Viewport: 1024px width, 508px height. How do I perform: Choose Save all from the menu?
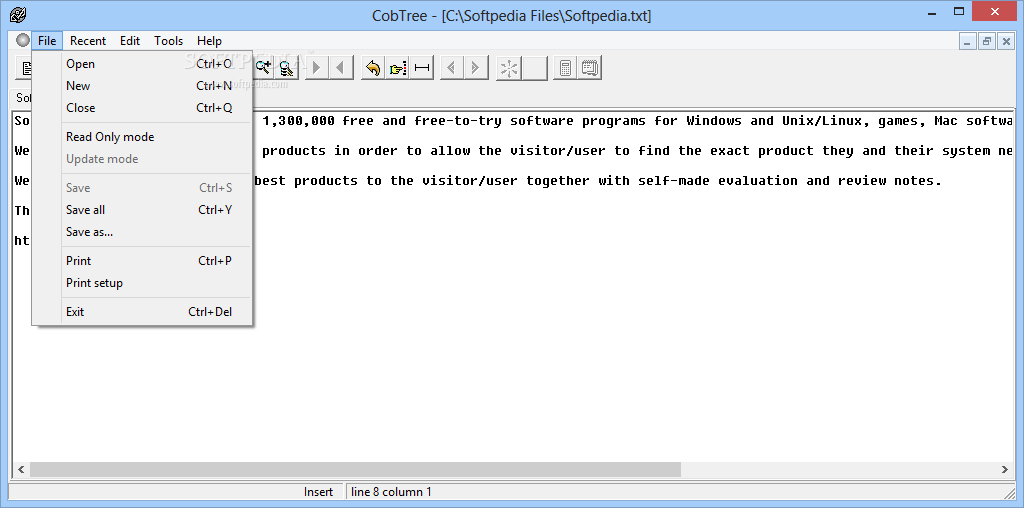[x=142, y=210]
